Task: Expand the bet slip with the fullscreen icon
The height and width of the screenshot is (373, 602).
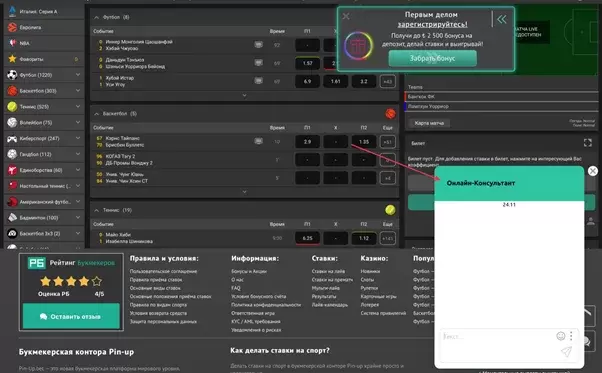Action: pos(587,143)
